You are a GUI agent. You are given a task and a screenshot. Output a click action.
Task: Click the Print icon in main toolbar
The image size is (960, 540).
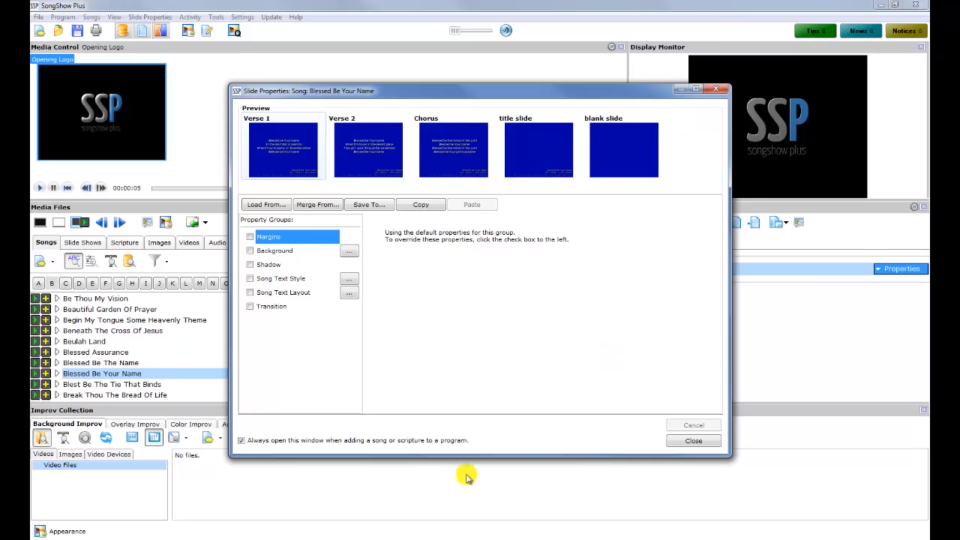(96, 31)
